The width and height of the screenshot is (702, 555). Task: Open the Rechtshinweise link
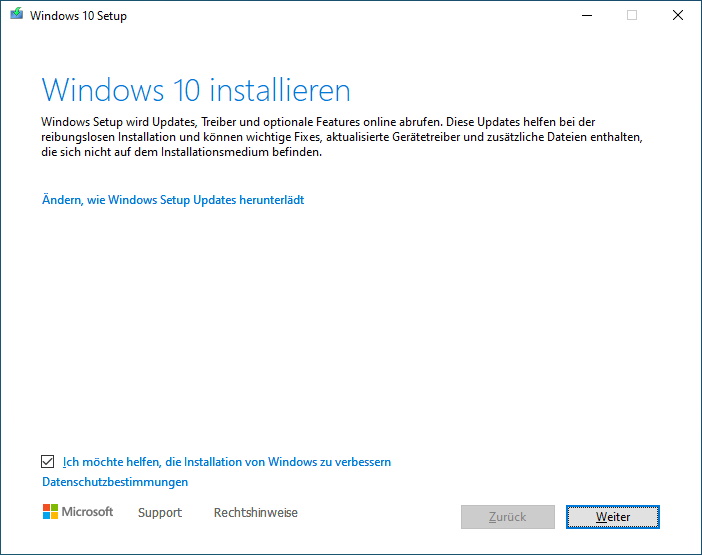[256, 512]
